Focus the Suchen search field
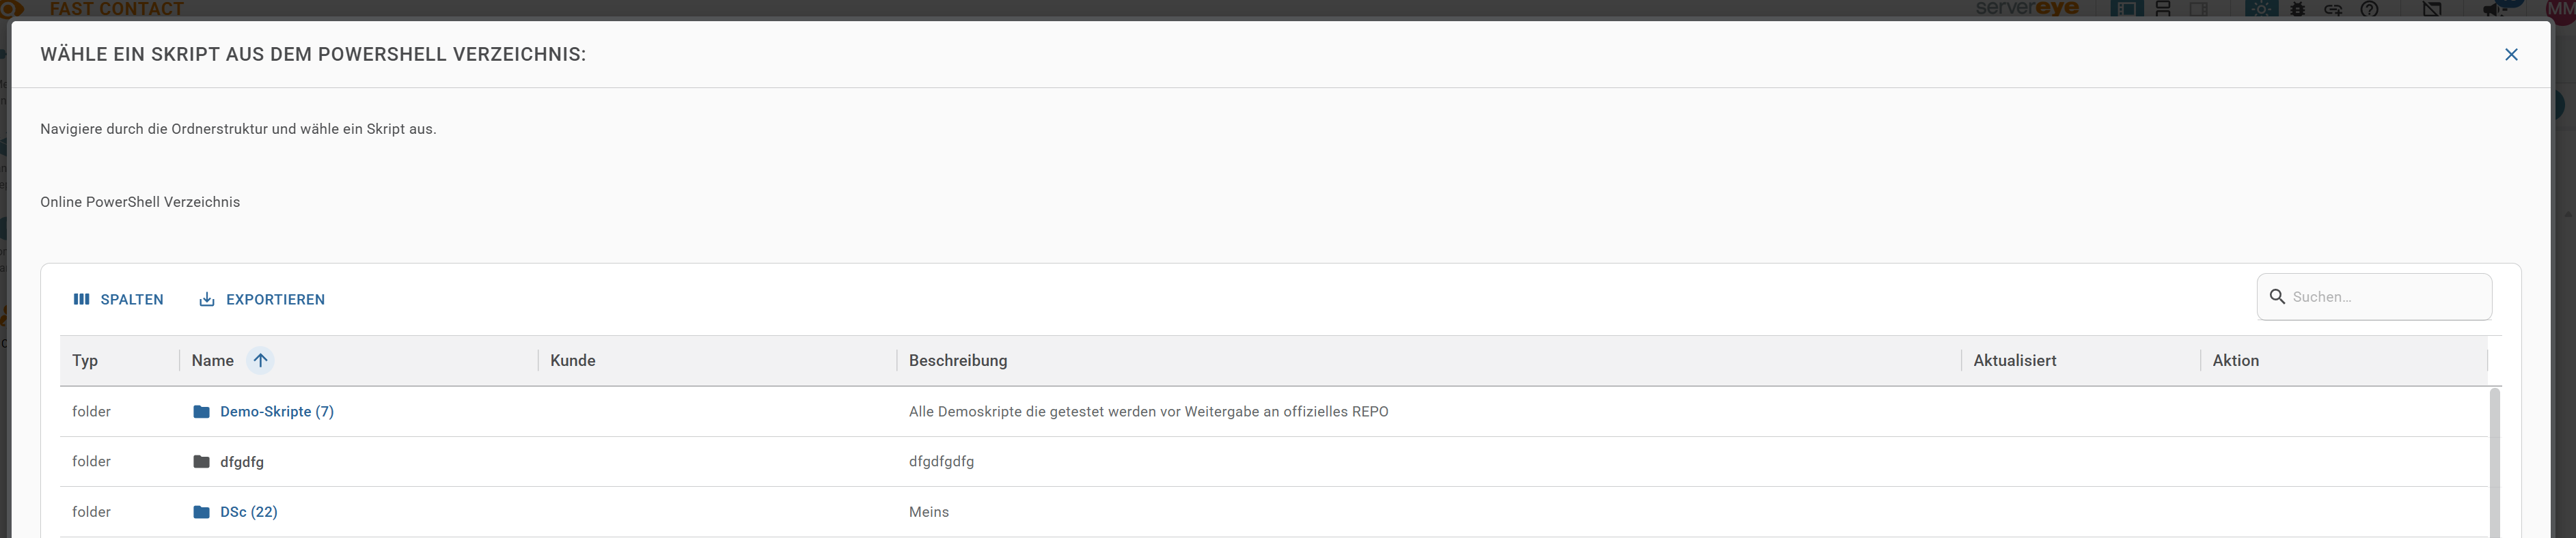 [2386, 297]
